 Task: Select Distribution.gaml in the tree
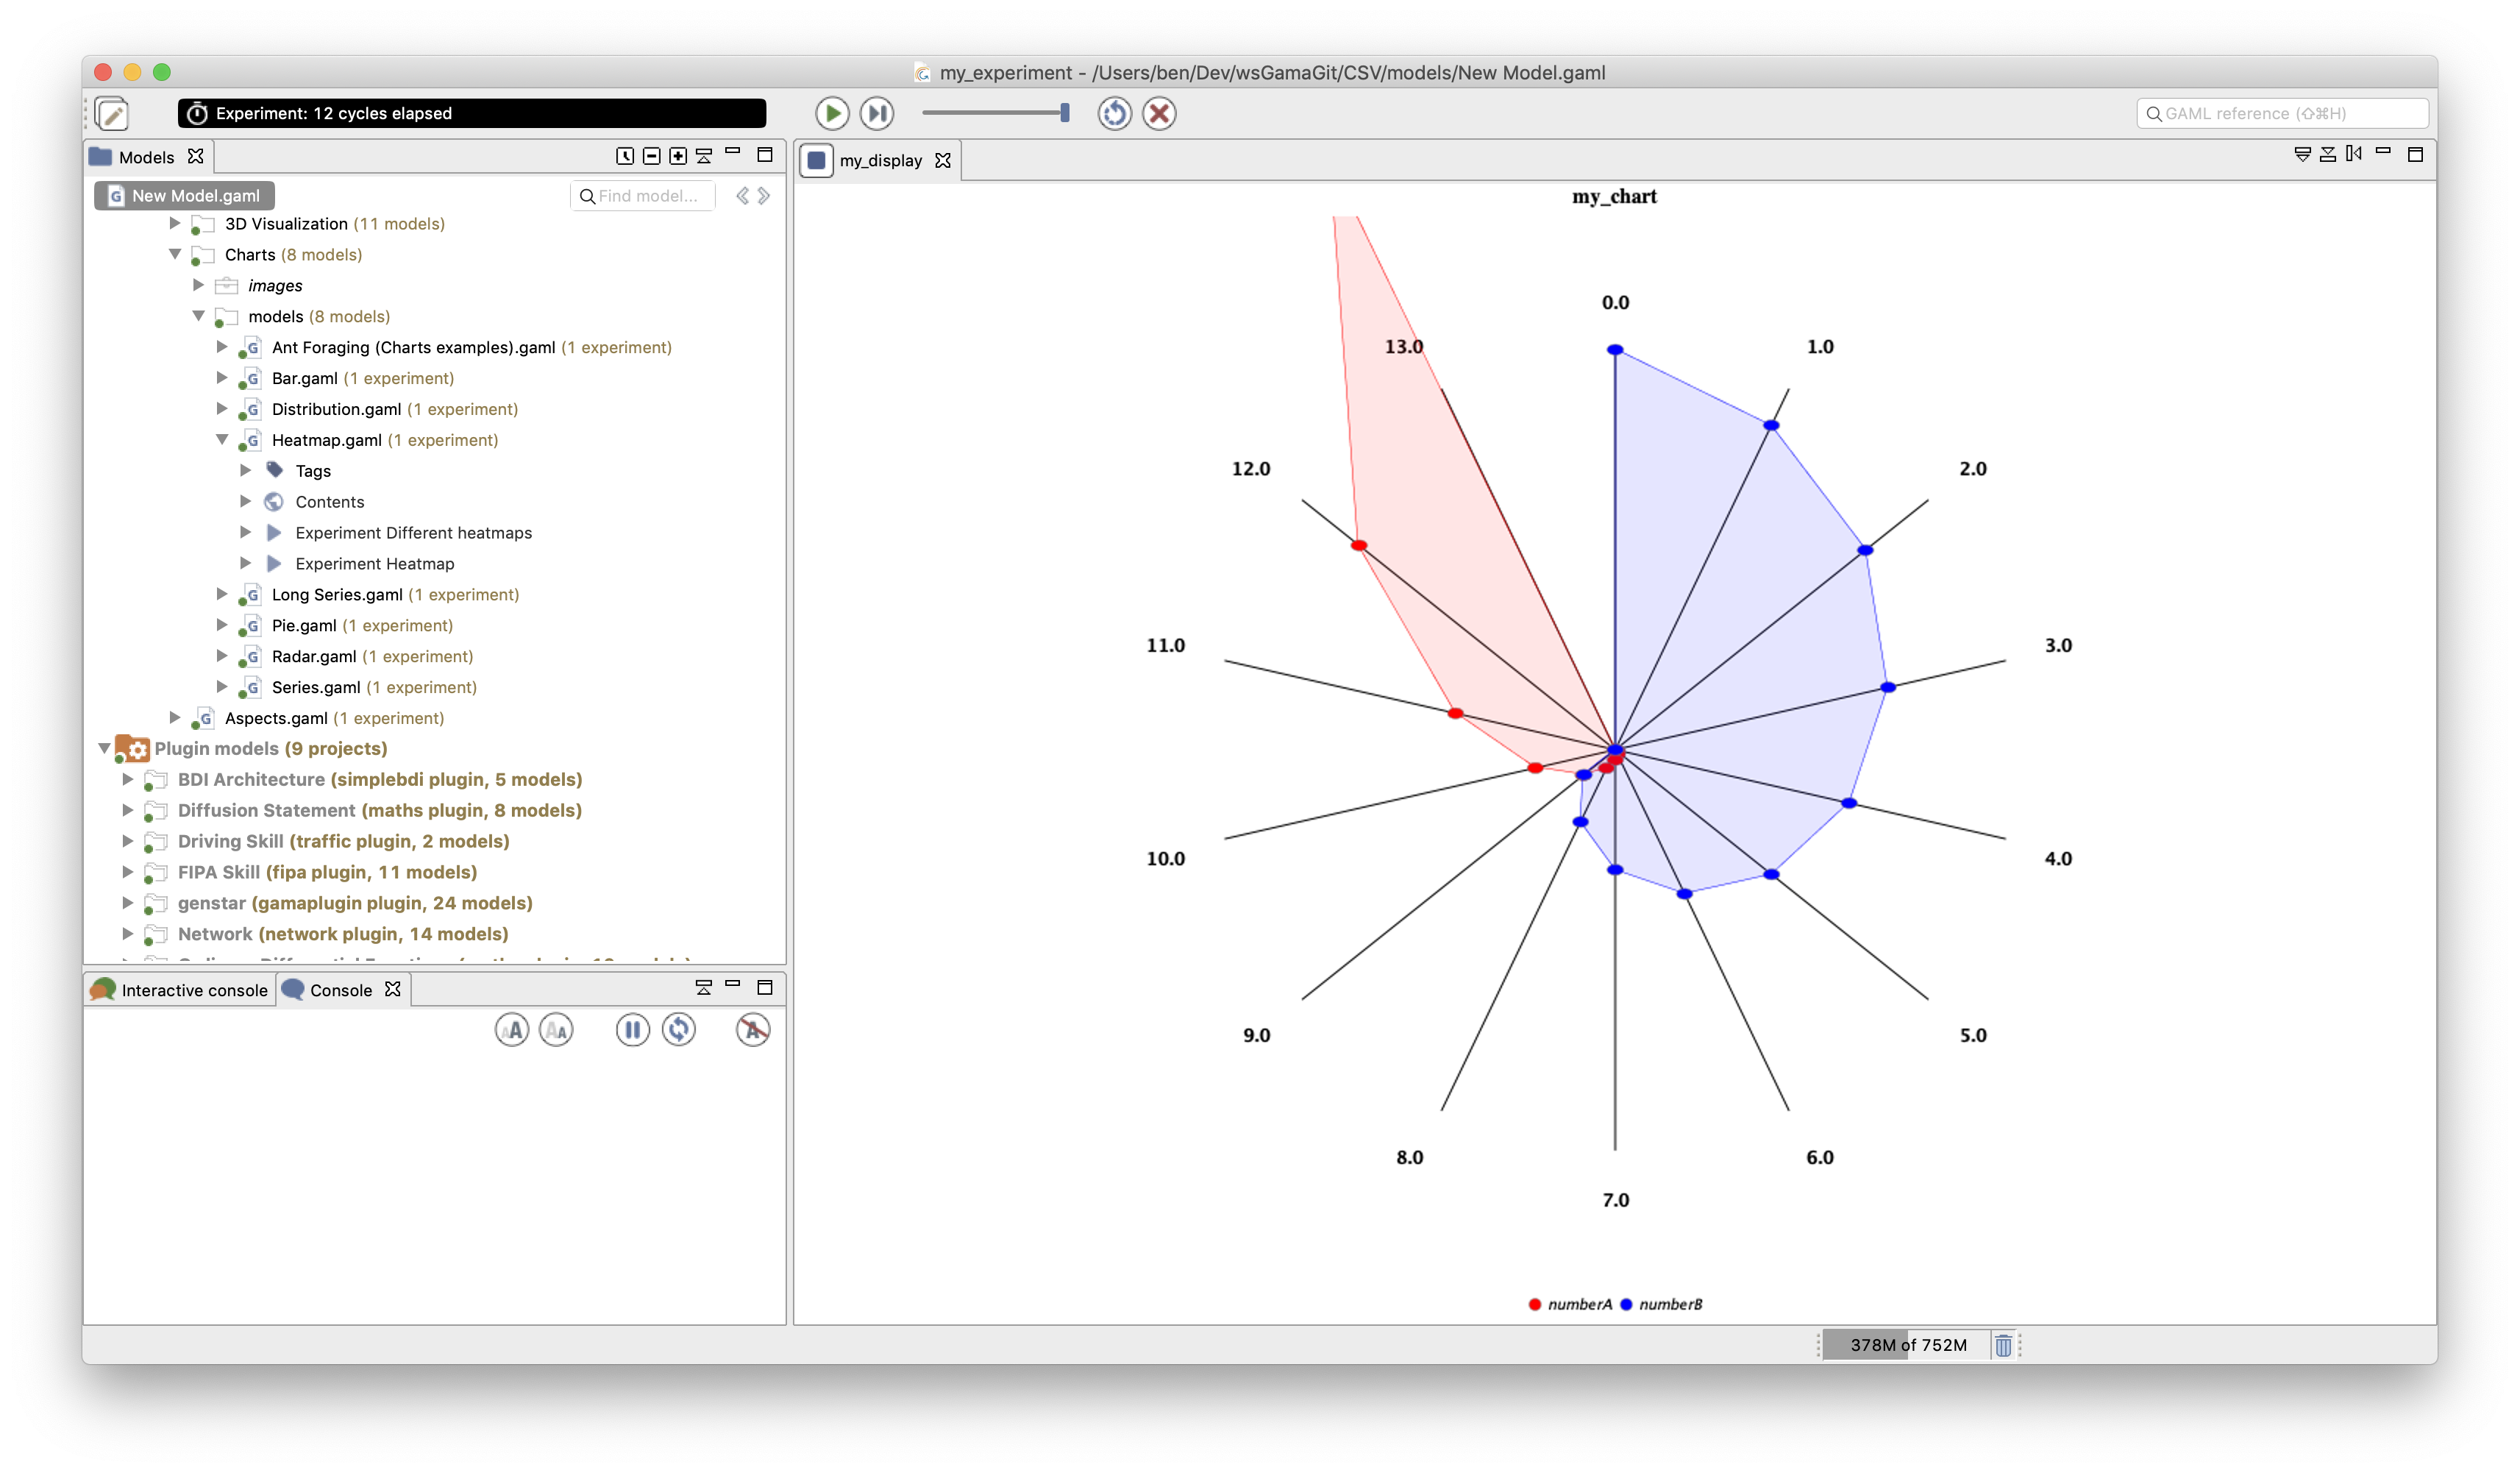[336, 410]
